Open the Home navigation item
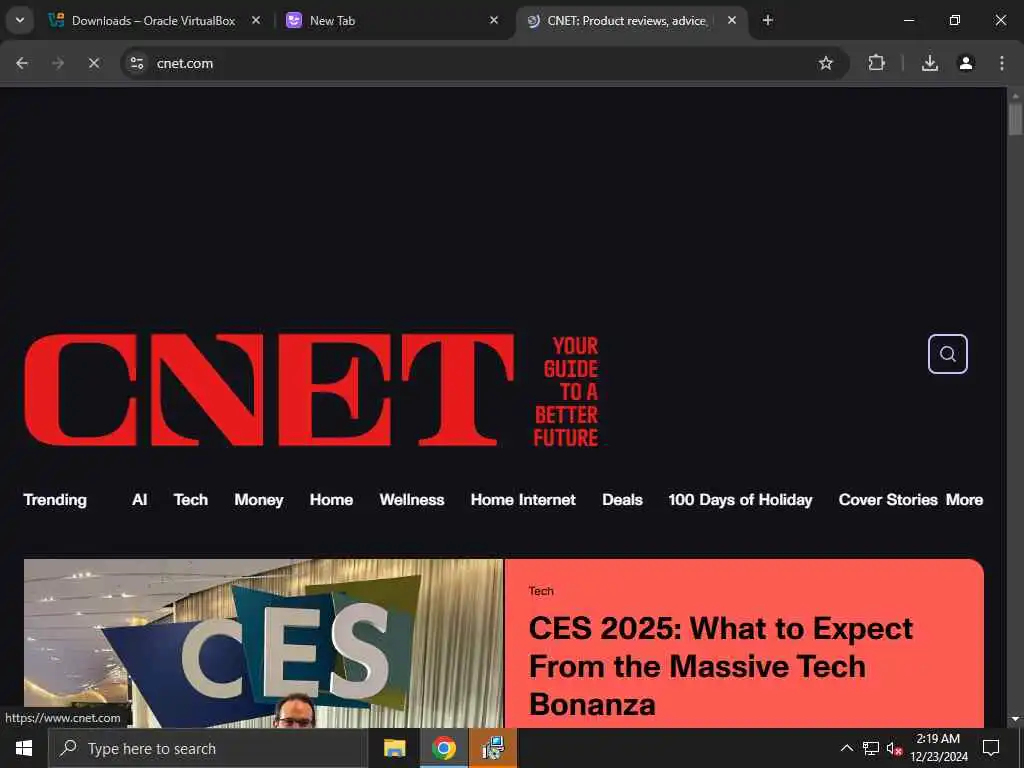Screen dimensions: 1024x768 pos(331,500)
